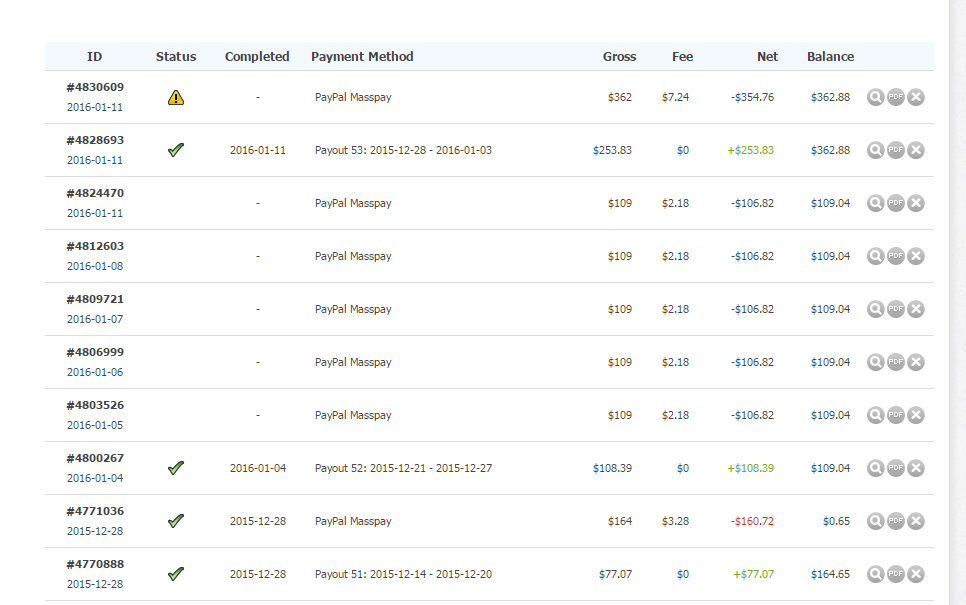Download PDF for transaction #4828693
The image size is (966, 605).
896,150
